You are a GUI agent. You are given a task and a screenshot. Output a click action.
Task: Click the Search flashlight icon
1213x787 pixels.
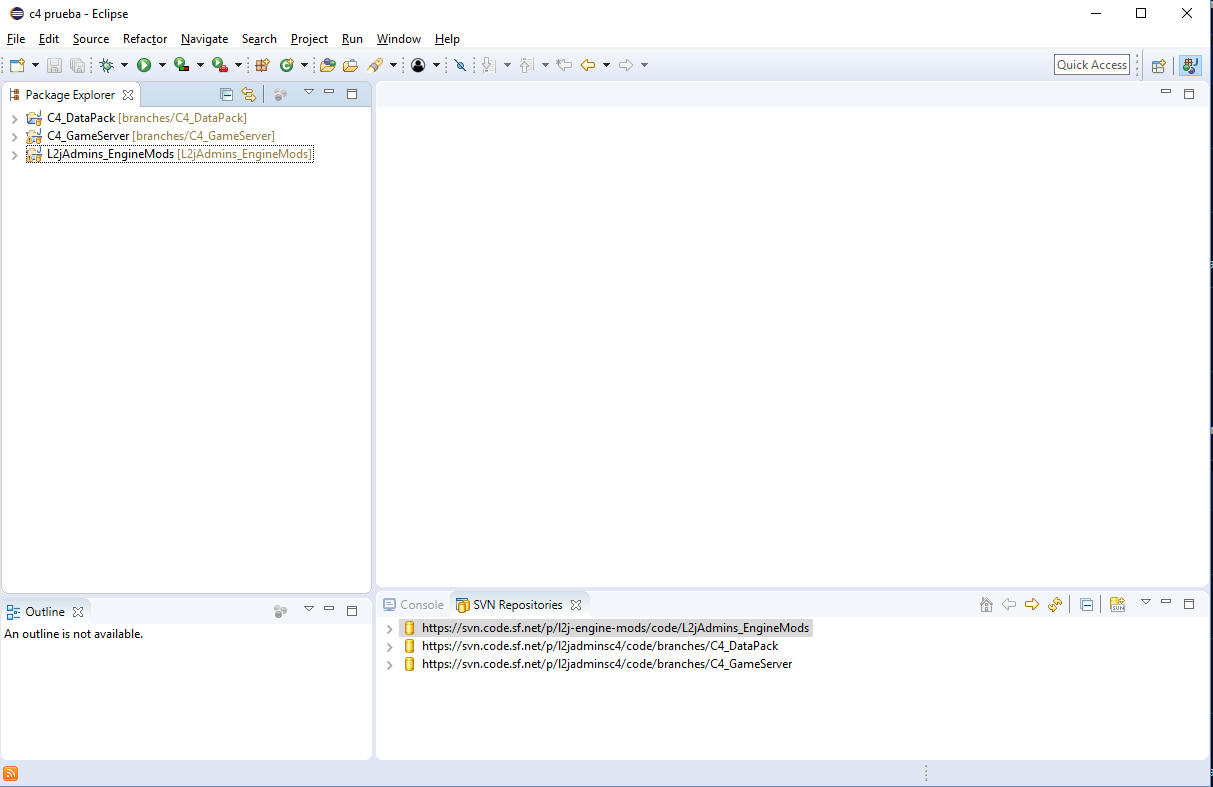tap(375, 65)
